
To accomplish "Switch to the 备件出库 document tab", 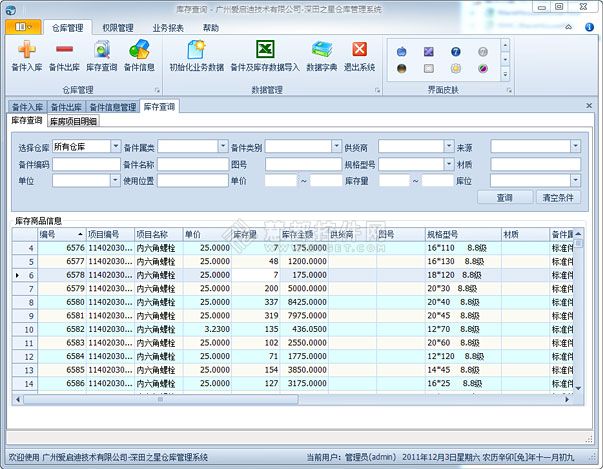I will pos(66,107).
